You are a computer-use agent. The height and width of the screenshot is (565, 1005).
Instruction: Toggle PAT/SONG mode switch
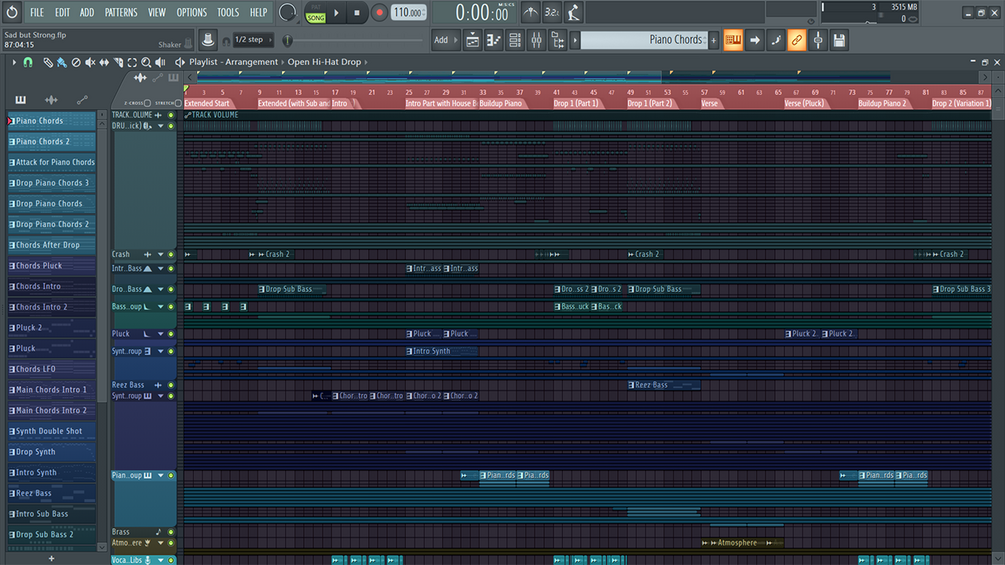315,13
